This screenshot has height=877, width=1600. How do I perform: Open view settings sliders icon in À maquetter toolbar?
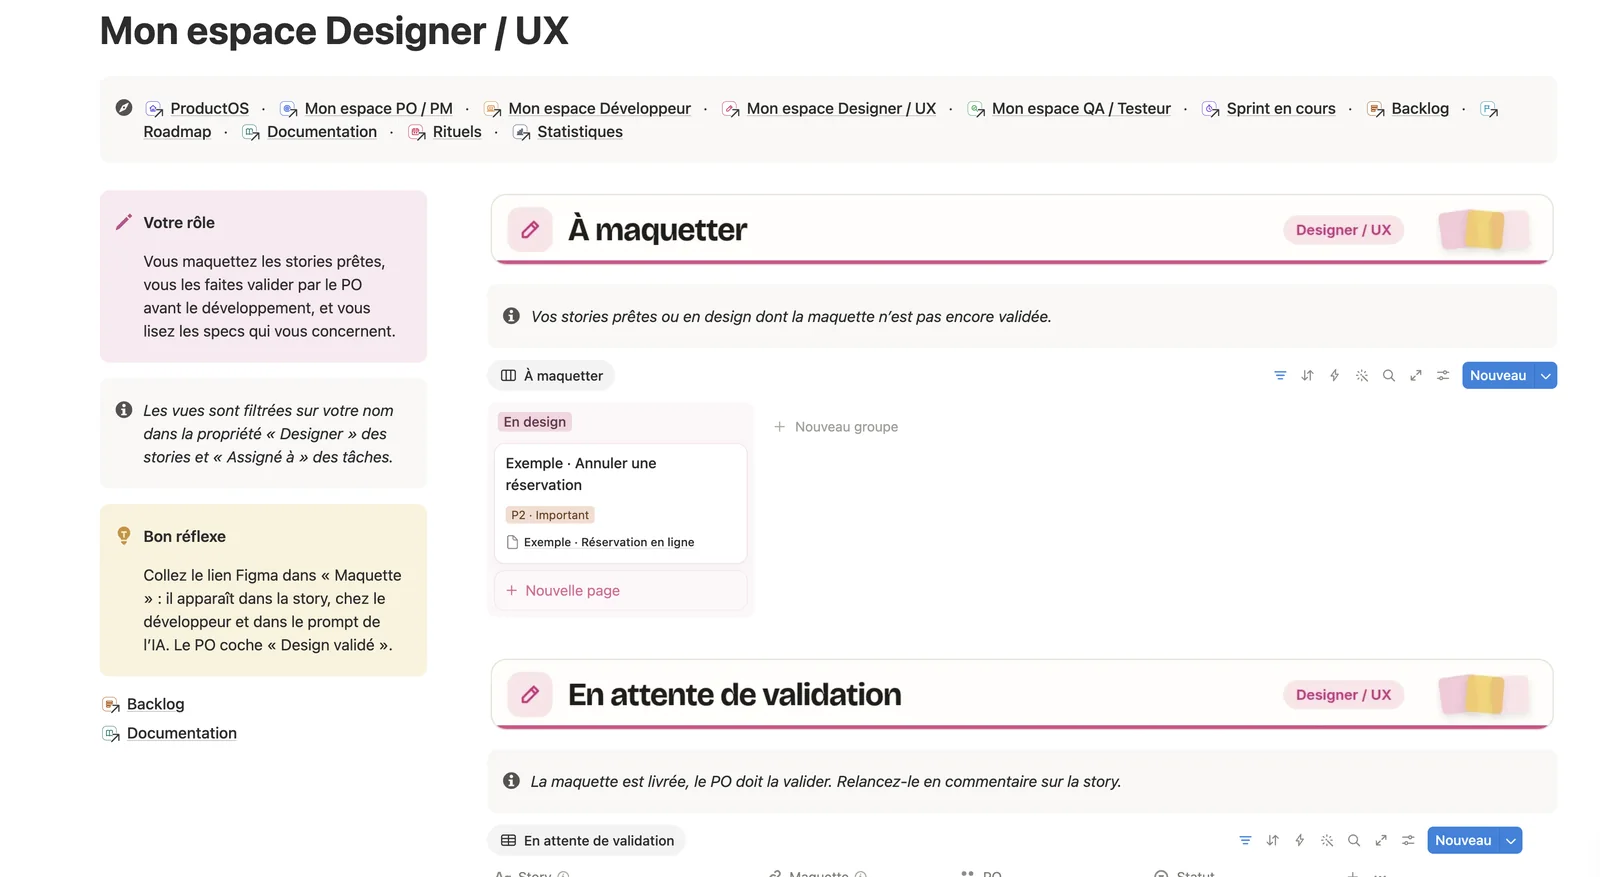1443,376
